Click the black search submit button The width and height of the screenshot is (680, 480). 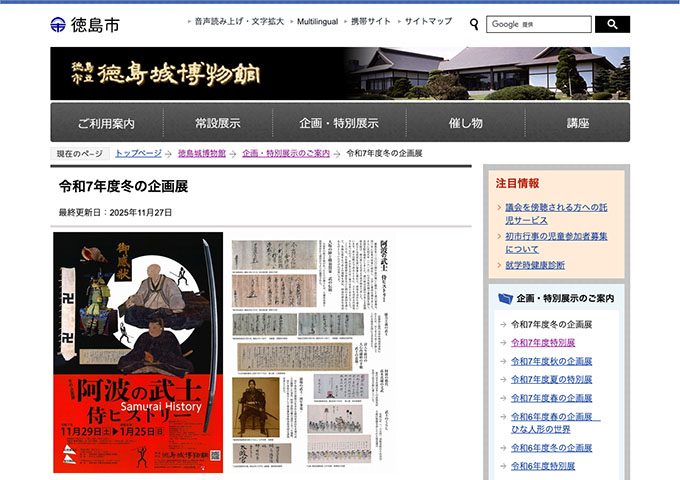612,24
